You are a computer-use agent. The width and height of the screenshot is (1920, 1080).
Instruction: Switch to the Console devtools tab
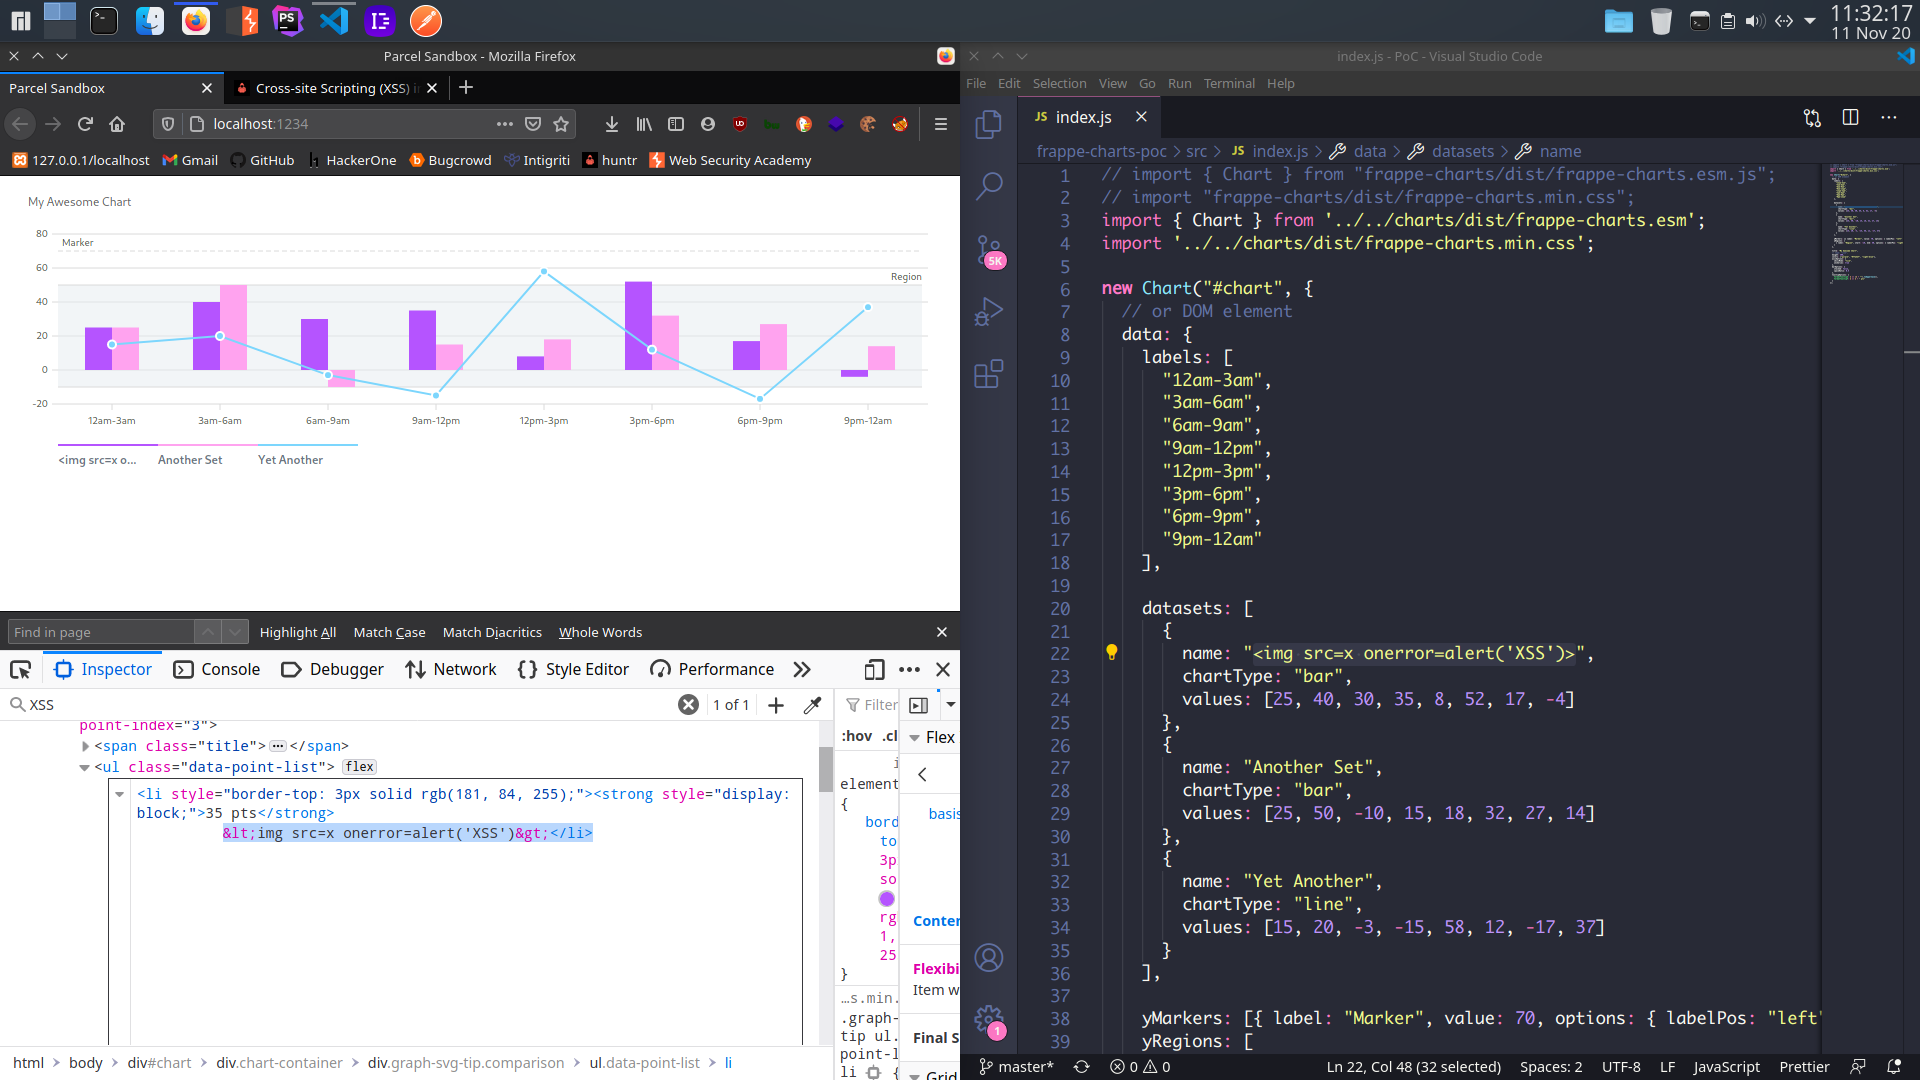click(x=217, y=669)
